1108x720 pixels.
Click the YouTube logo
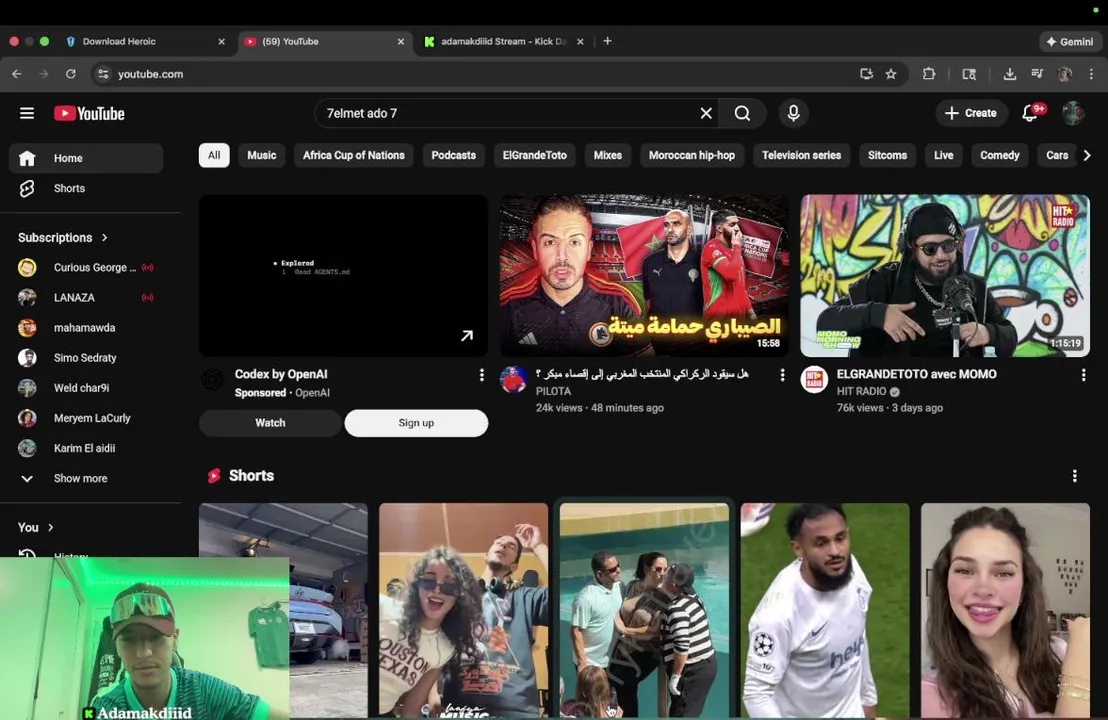pos(89,113)
